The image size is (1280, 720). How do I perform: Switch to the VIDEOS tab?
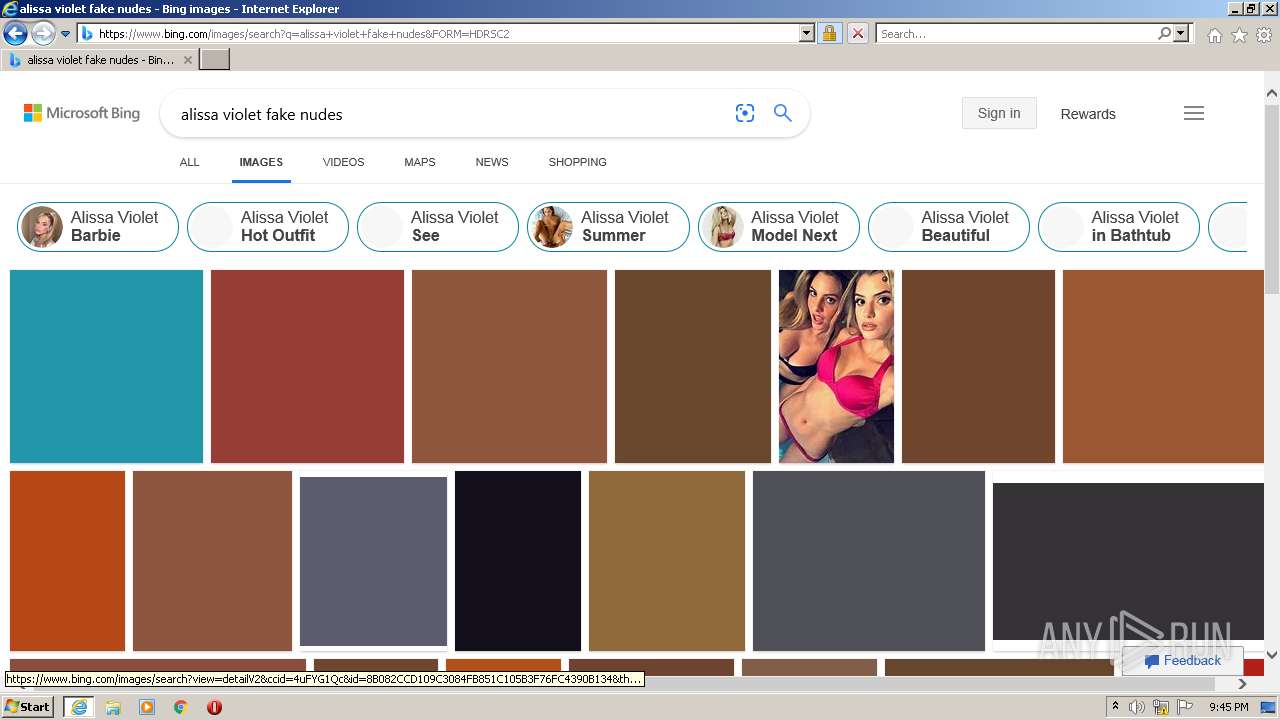pos(343,162)
